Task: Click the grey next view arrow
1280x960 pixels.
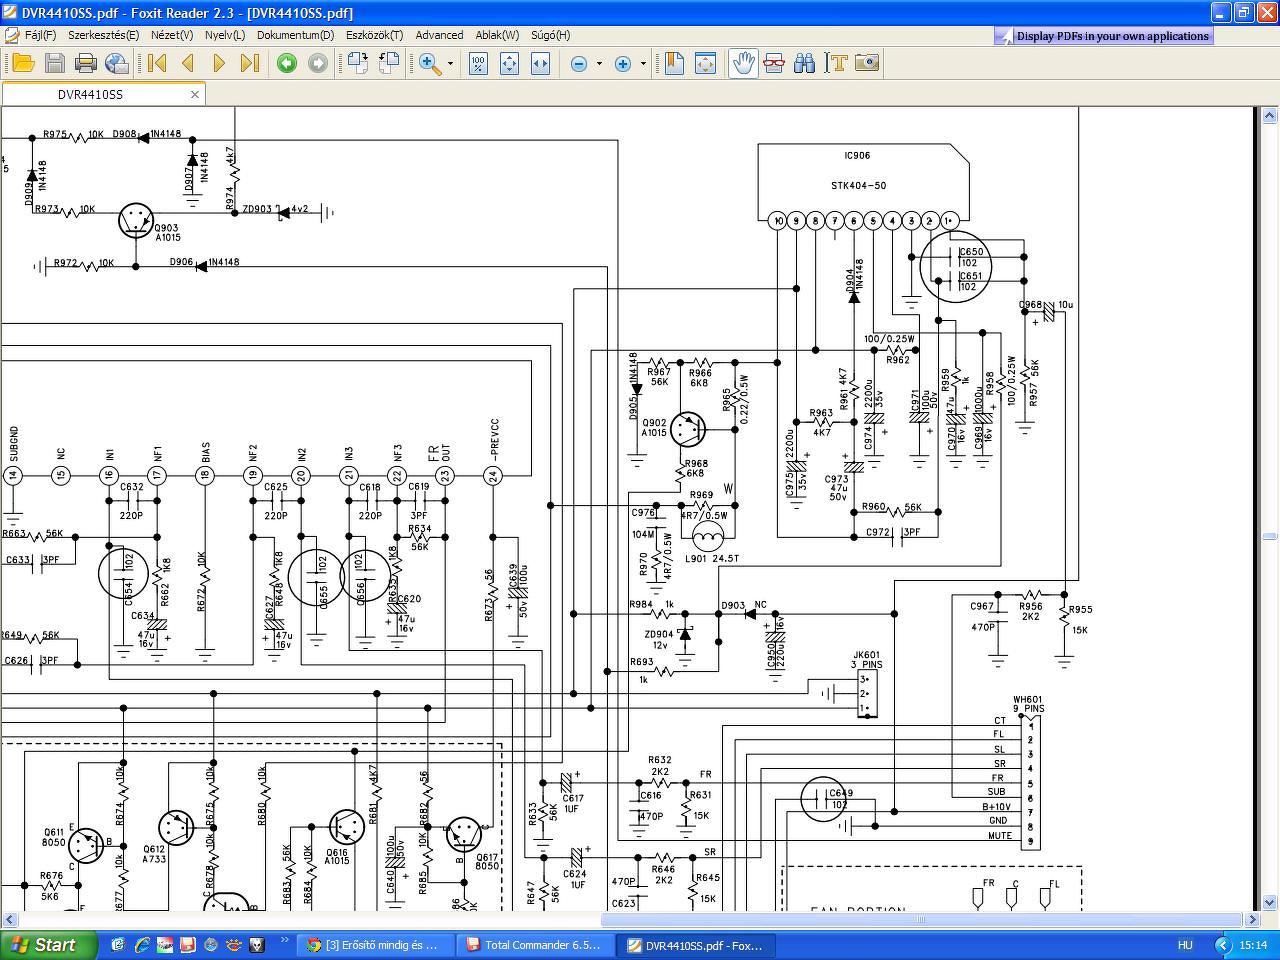Action: tap(318, 63)
